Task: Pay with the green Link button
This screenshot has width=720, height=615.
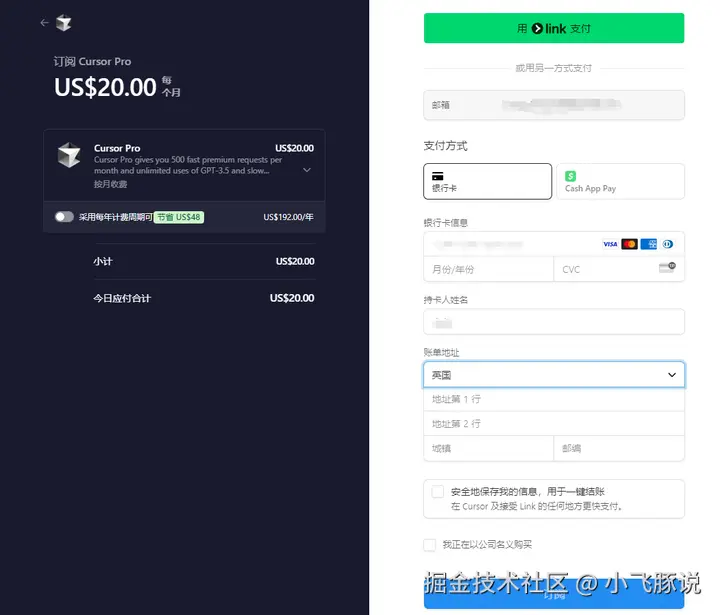Action: click(x=554, y=28)
